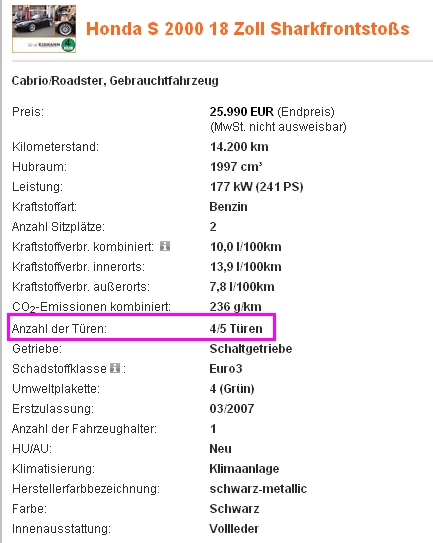Click the Schaltgetriebe transmission value
The image size is (433, 543).
[x=251, y=348]
